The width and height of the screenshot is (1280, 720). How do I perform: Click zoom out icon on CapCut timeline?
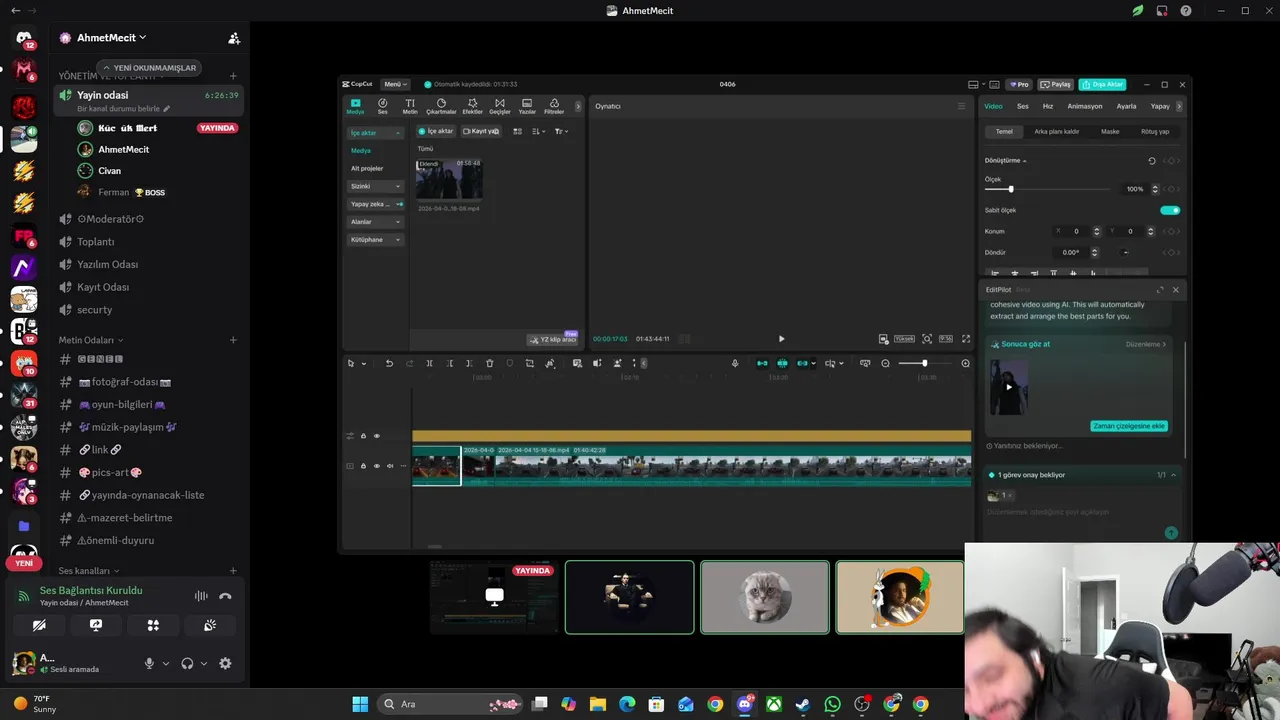(885, 364)
